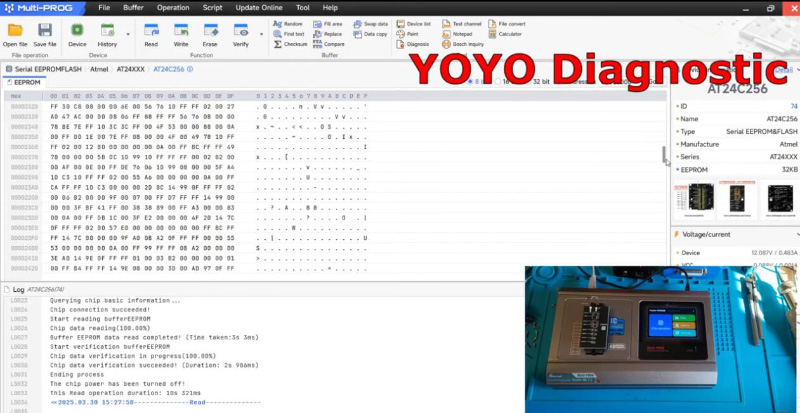Click the Atmel breadcrumb
The width and height of the screenshot is (800, 413).
click(99, 69)
